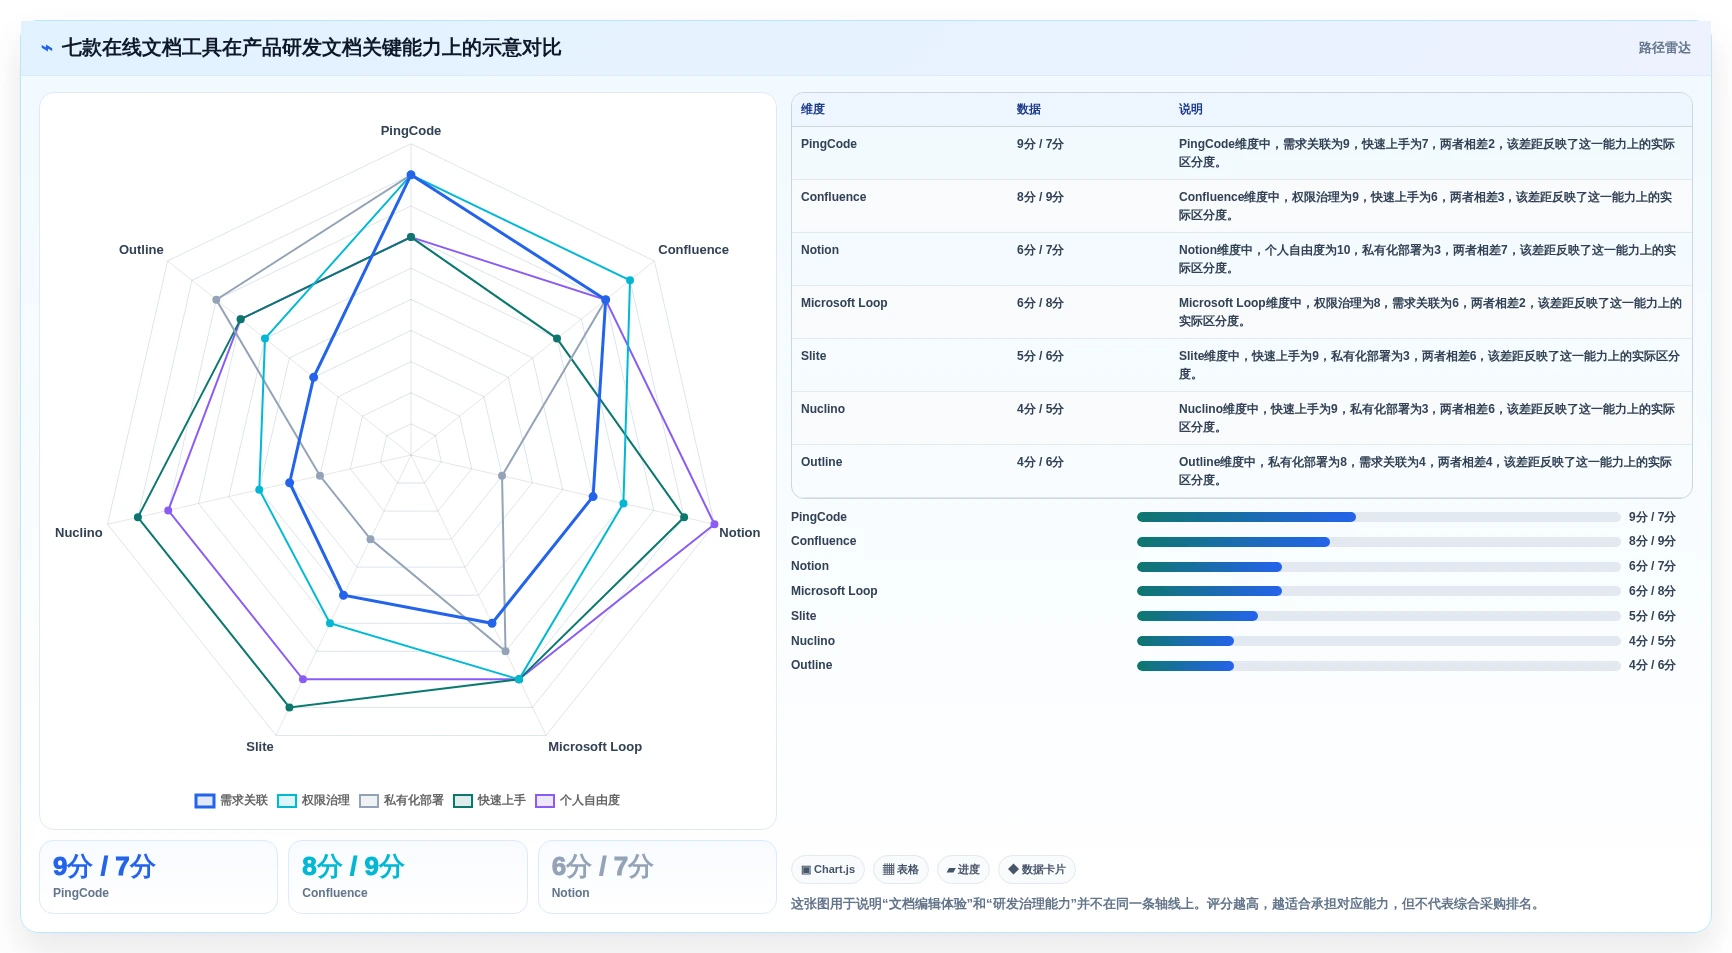Click the 数据 column header
Screen dimensions: 1732x953
[x=1029, y=109]
